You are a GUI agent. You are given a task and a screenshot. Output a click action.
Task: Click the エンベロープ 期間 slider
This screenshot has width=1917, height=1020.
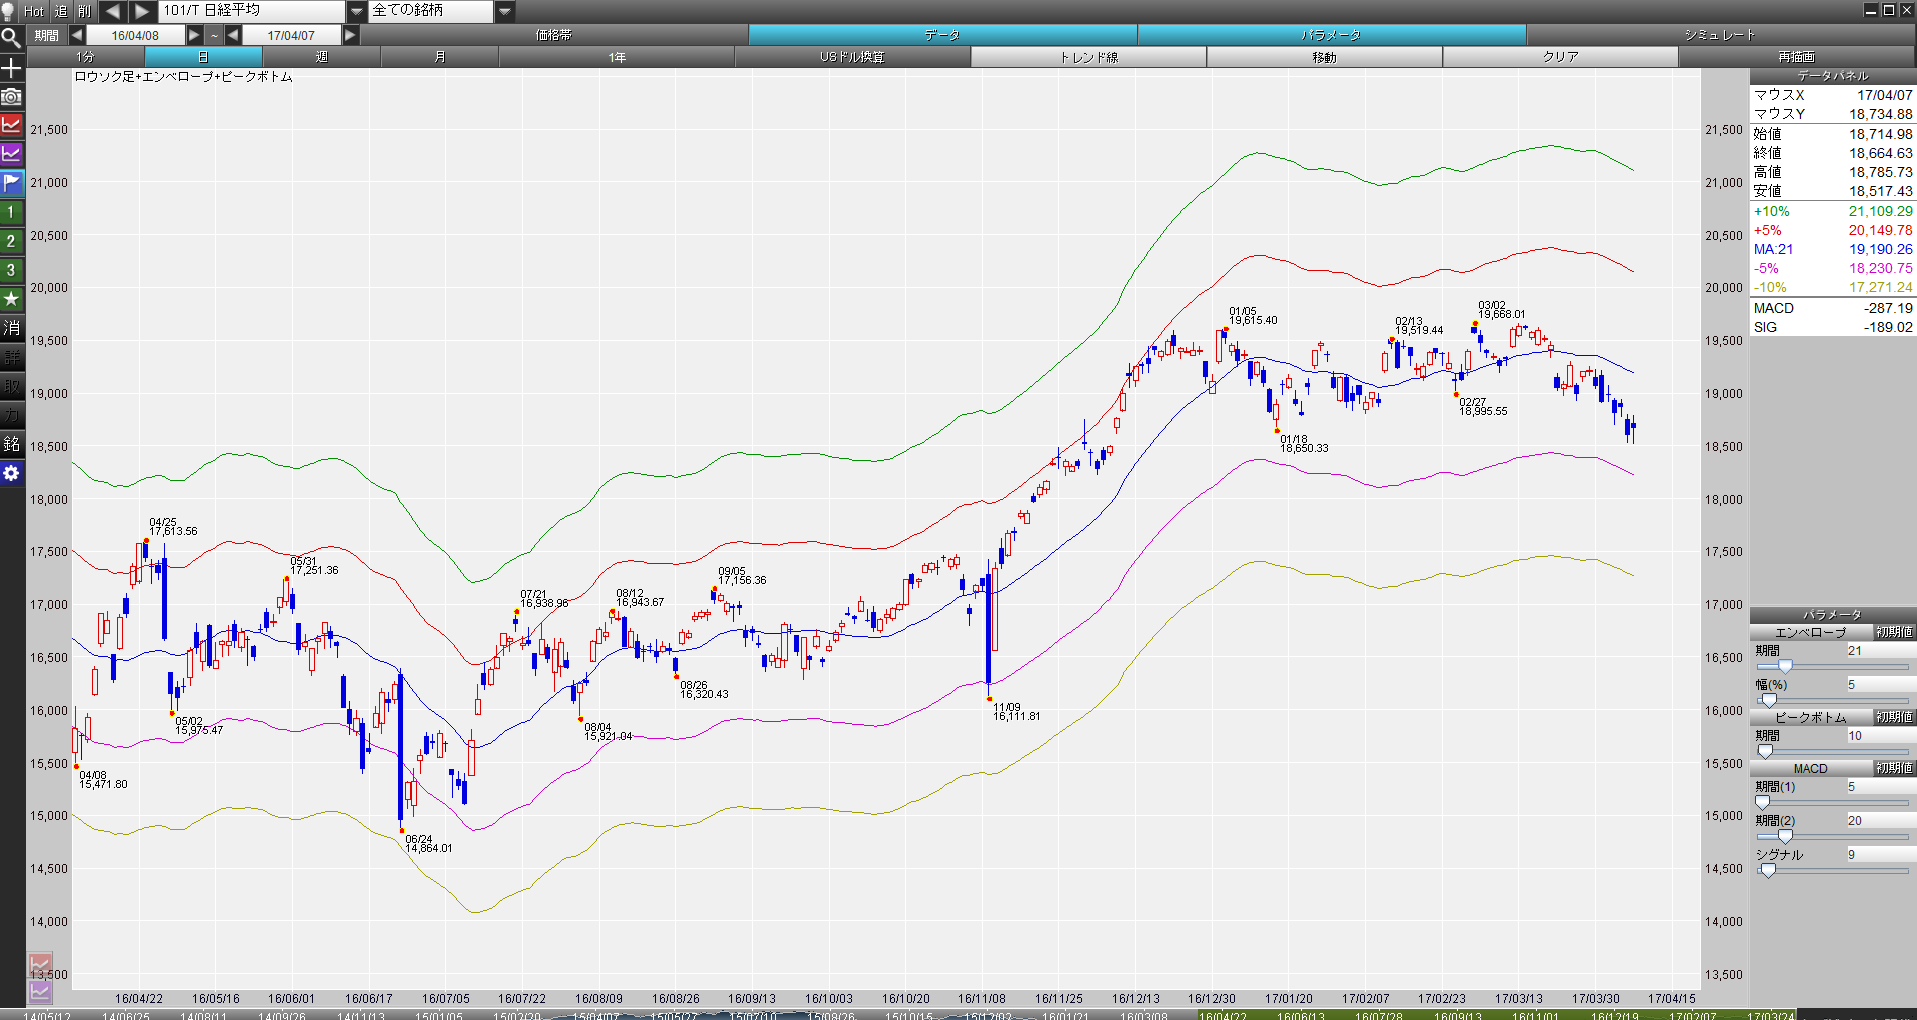pyautogui.click(x=1832, y=666)
